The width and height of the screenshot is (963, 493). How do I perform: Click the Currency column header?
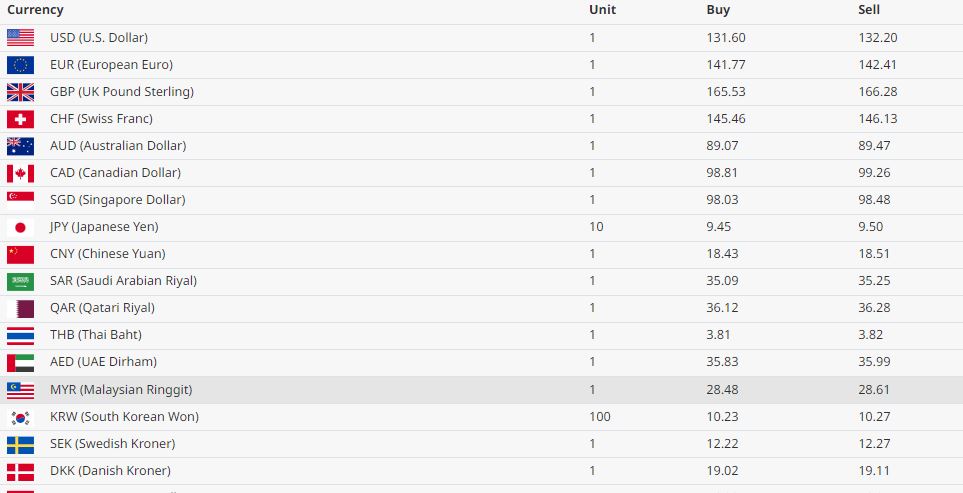(35, 10)
